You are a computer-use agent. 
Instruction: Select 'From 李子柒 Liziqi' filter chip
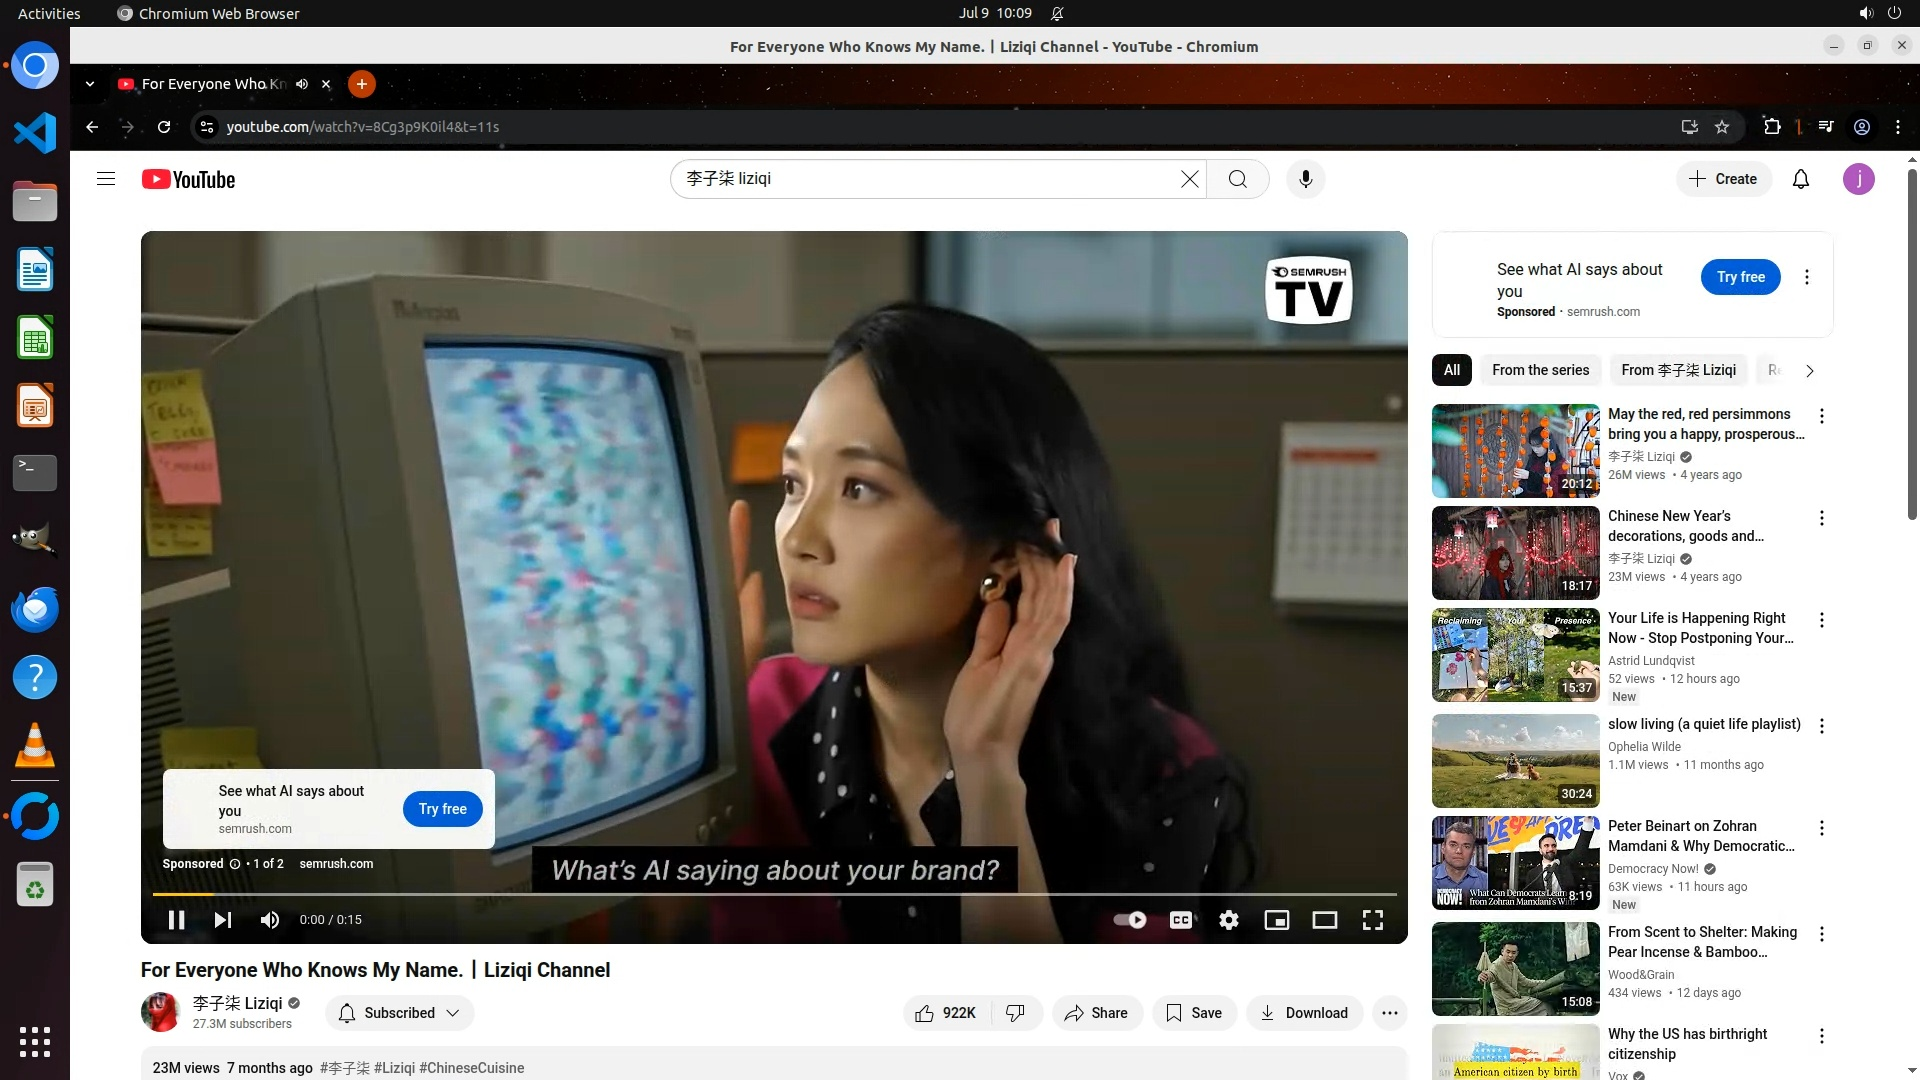(1678, 370)
